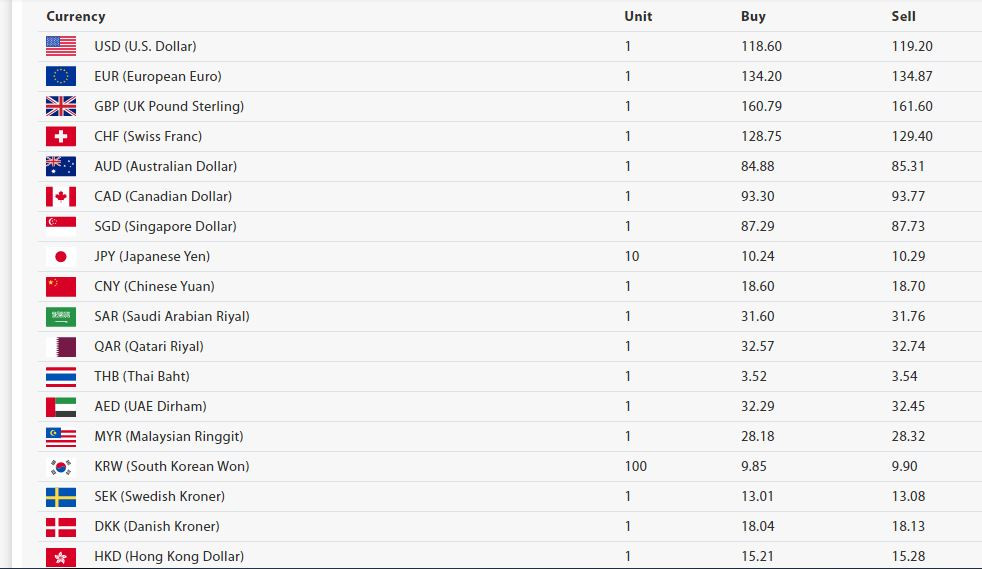Screen dimensions: 982x569
Task: Select the Hong Kong flag icon
Action: tap(61, 557)
